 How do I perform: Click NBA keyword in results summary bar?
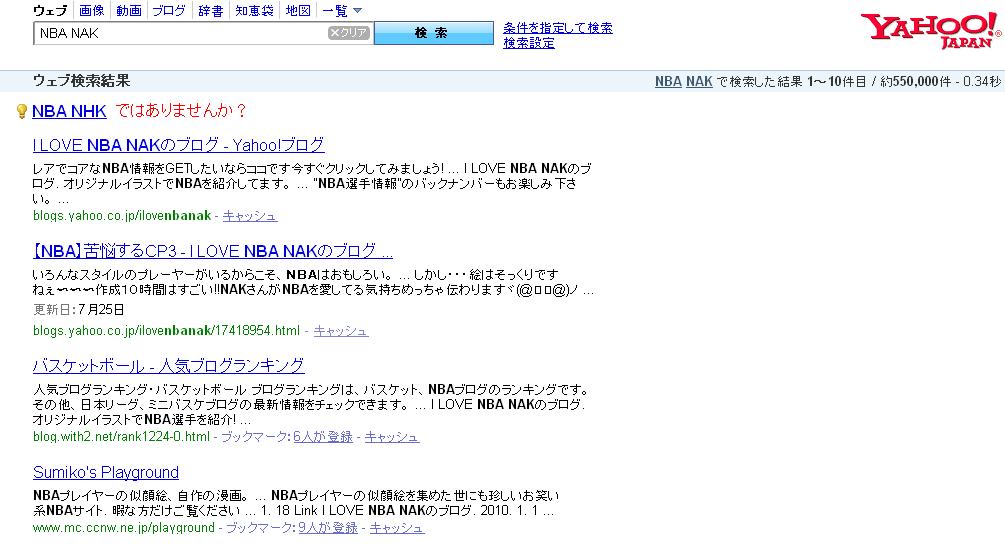pos(668,81)
